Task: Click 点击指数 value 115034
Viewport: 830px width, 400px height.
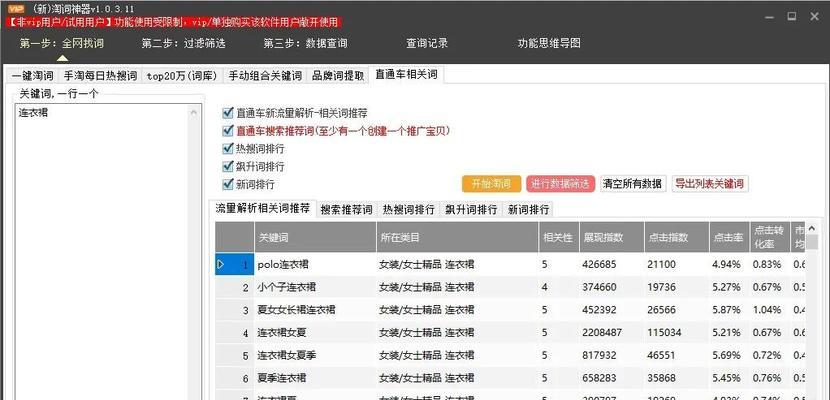Action: tap(664, 333)
